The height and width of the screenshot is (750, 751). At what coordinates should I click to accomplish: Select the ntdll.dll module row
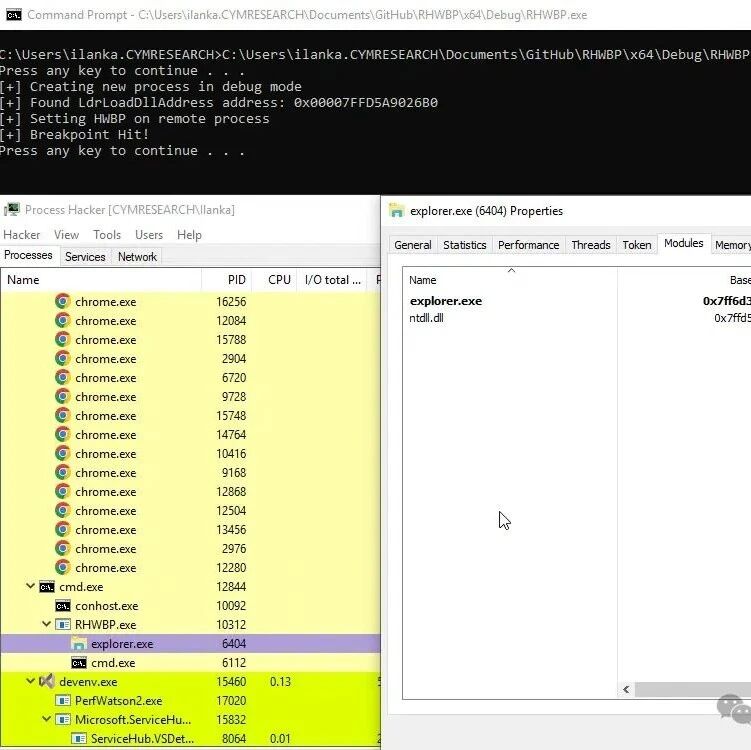pos(577,318)
